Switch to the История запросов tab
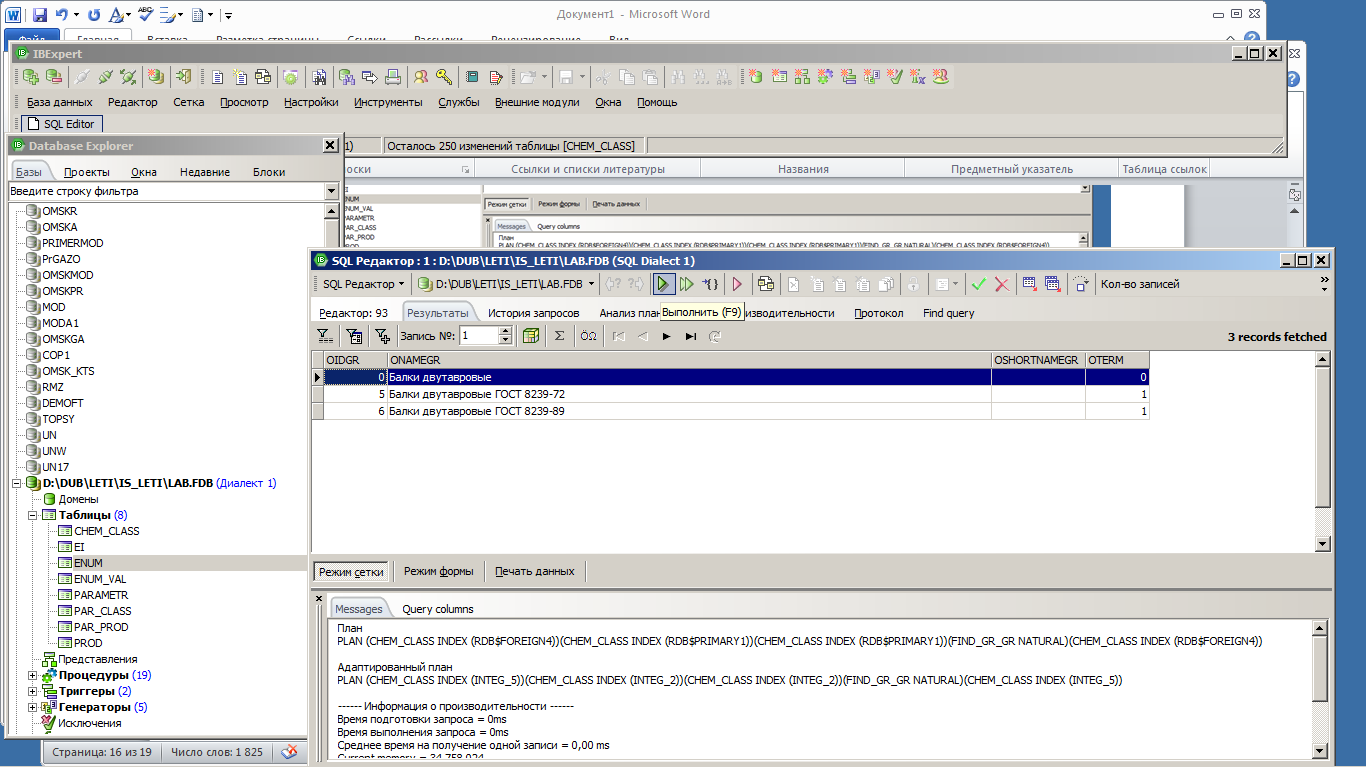 pyautogui.click(x=534, y=313)
